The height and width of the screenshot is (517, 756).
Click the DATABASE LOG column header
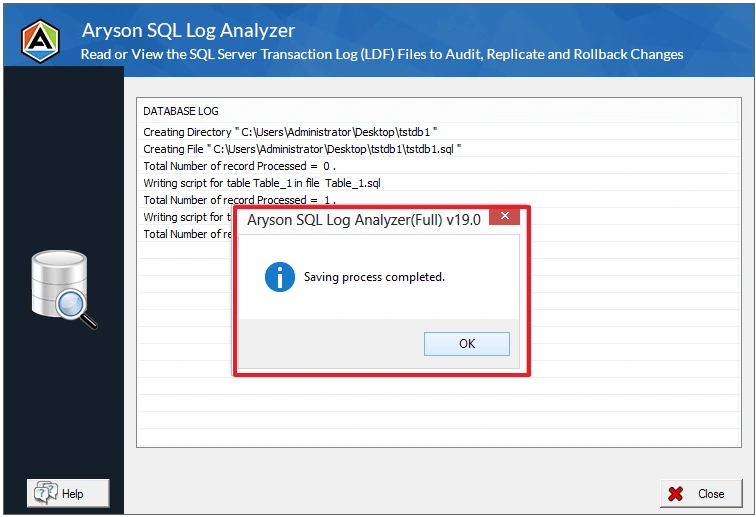coord(438,111)
